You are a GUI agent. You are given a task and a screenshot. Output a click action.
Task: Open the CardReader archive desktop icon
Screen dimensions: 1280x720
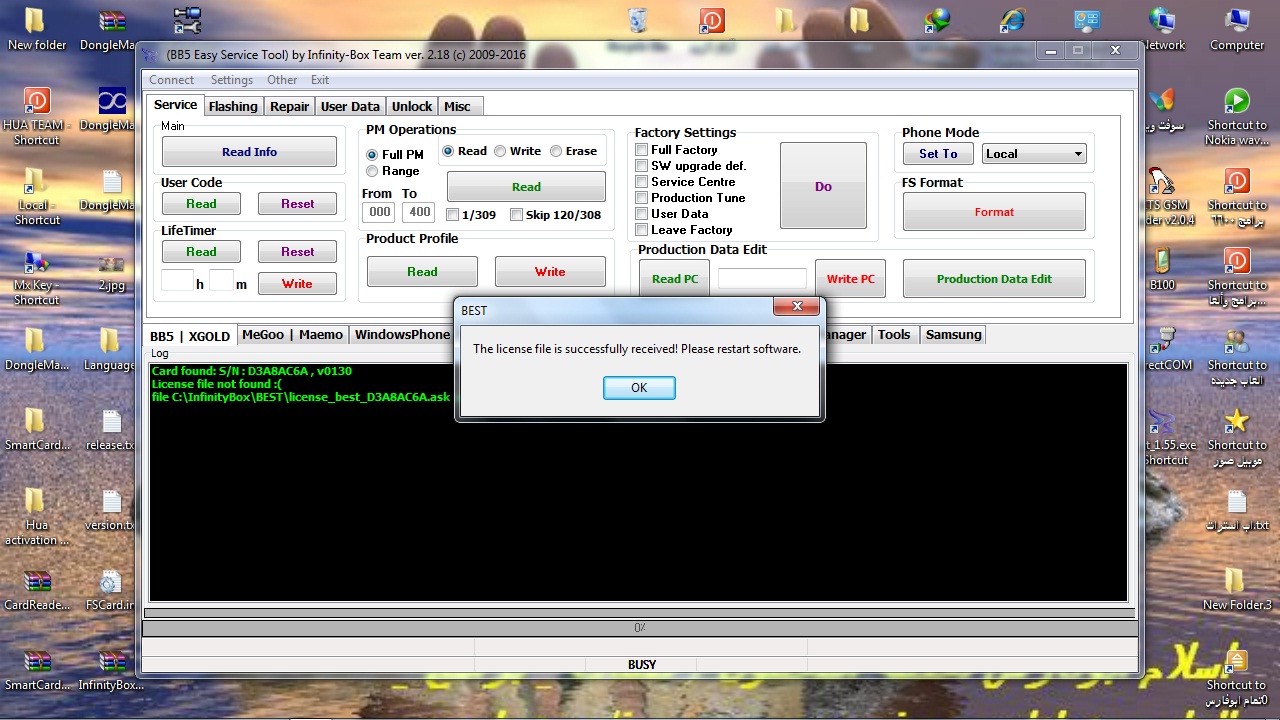point(36,590)
